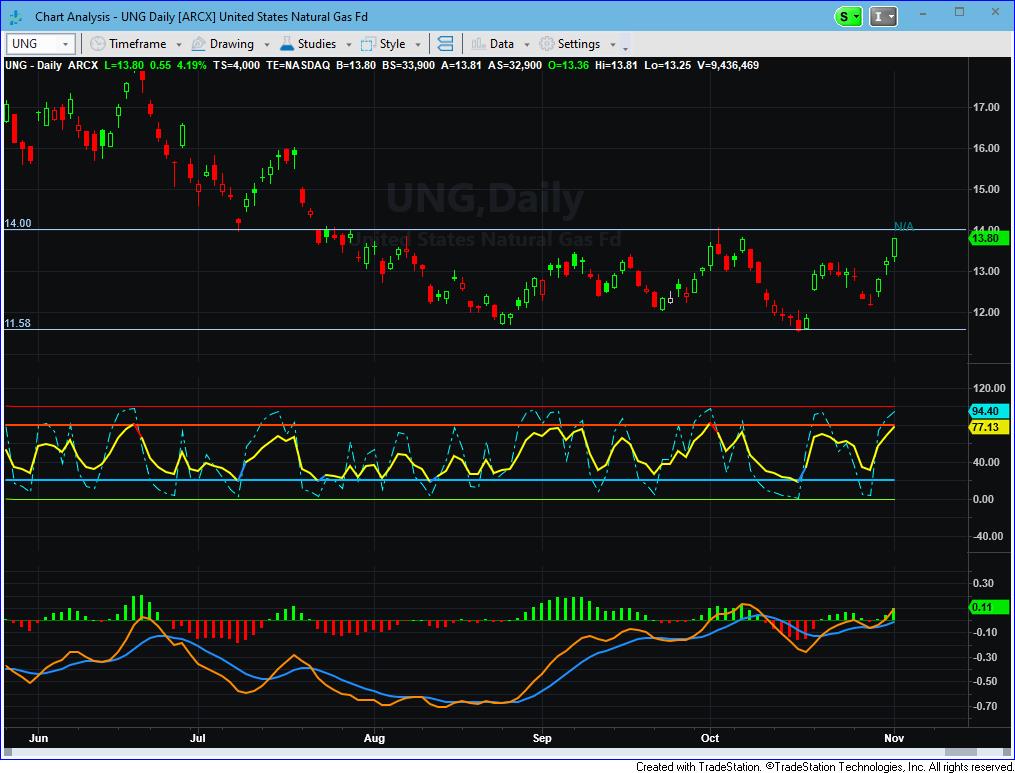Maximize the Chart Analysis window
This screenshot has height=773, width=1015.
click(x=959, y=12)
